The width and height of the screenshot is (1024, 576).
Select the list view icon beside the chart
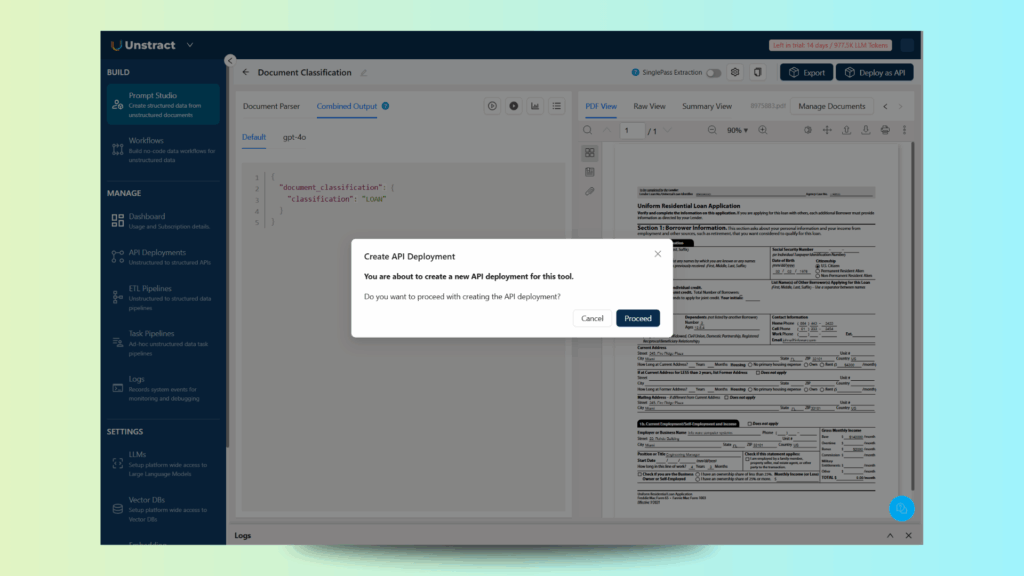click(x=557, y=106)
